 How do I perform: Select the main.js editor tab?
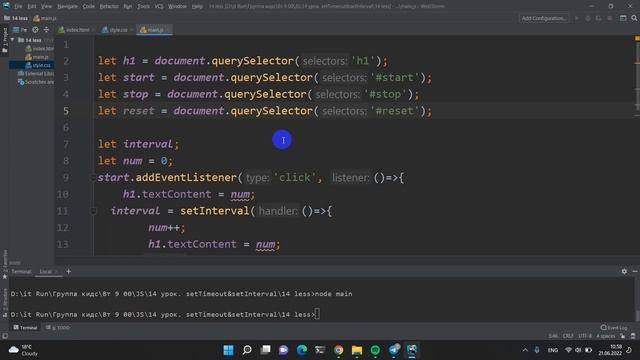click(x=154, y=30)
